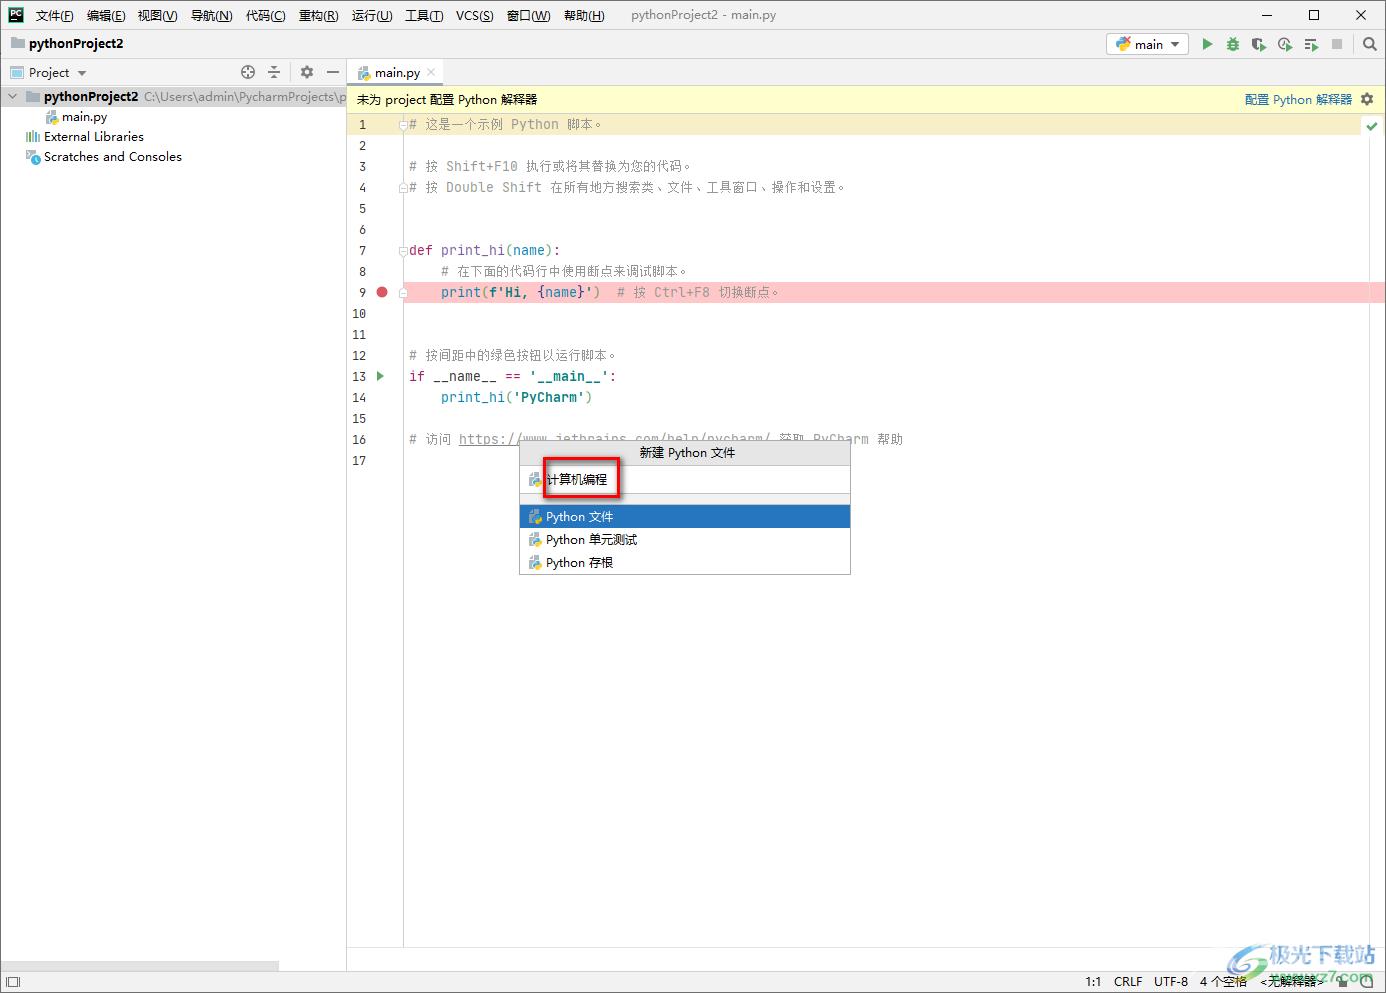The width and height of the screenshot is (1386, 993).
Task: Change UTF-8 file encoding in status bar
Action: tap(1171, 982)
